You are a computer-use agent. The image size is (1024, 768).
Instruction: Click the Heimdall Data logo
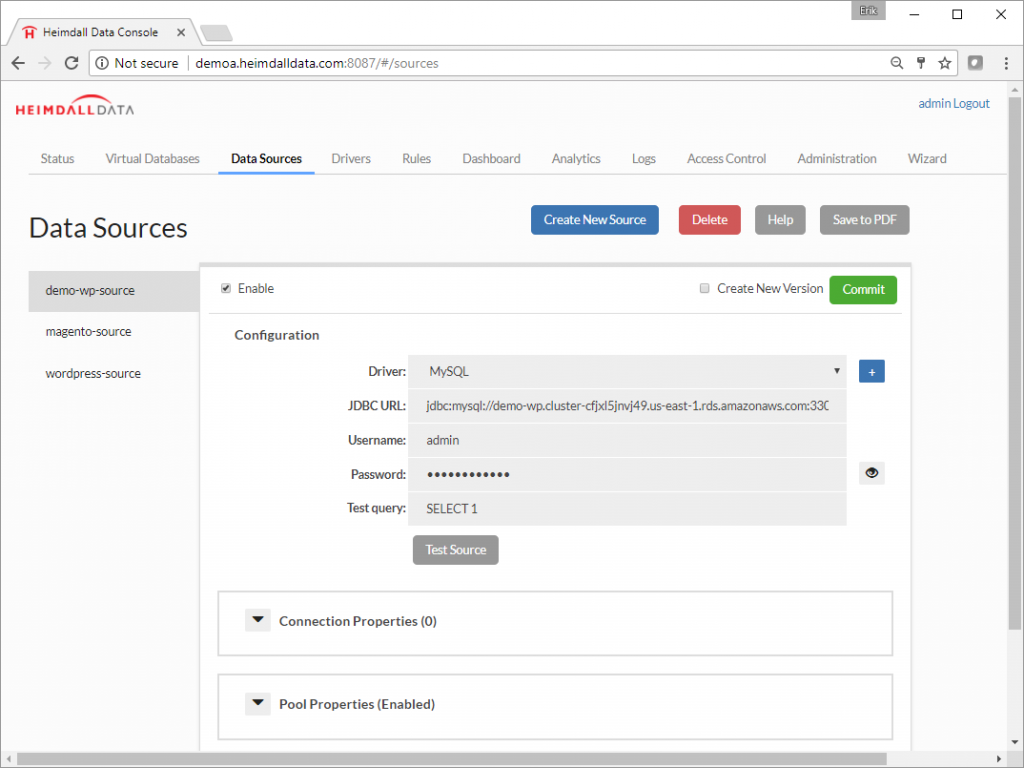coord(74,108)
